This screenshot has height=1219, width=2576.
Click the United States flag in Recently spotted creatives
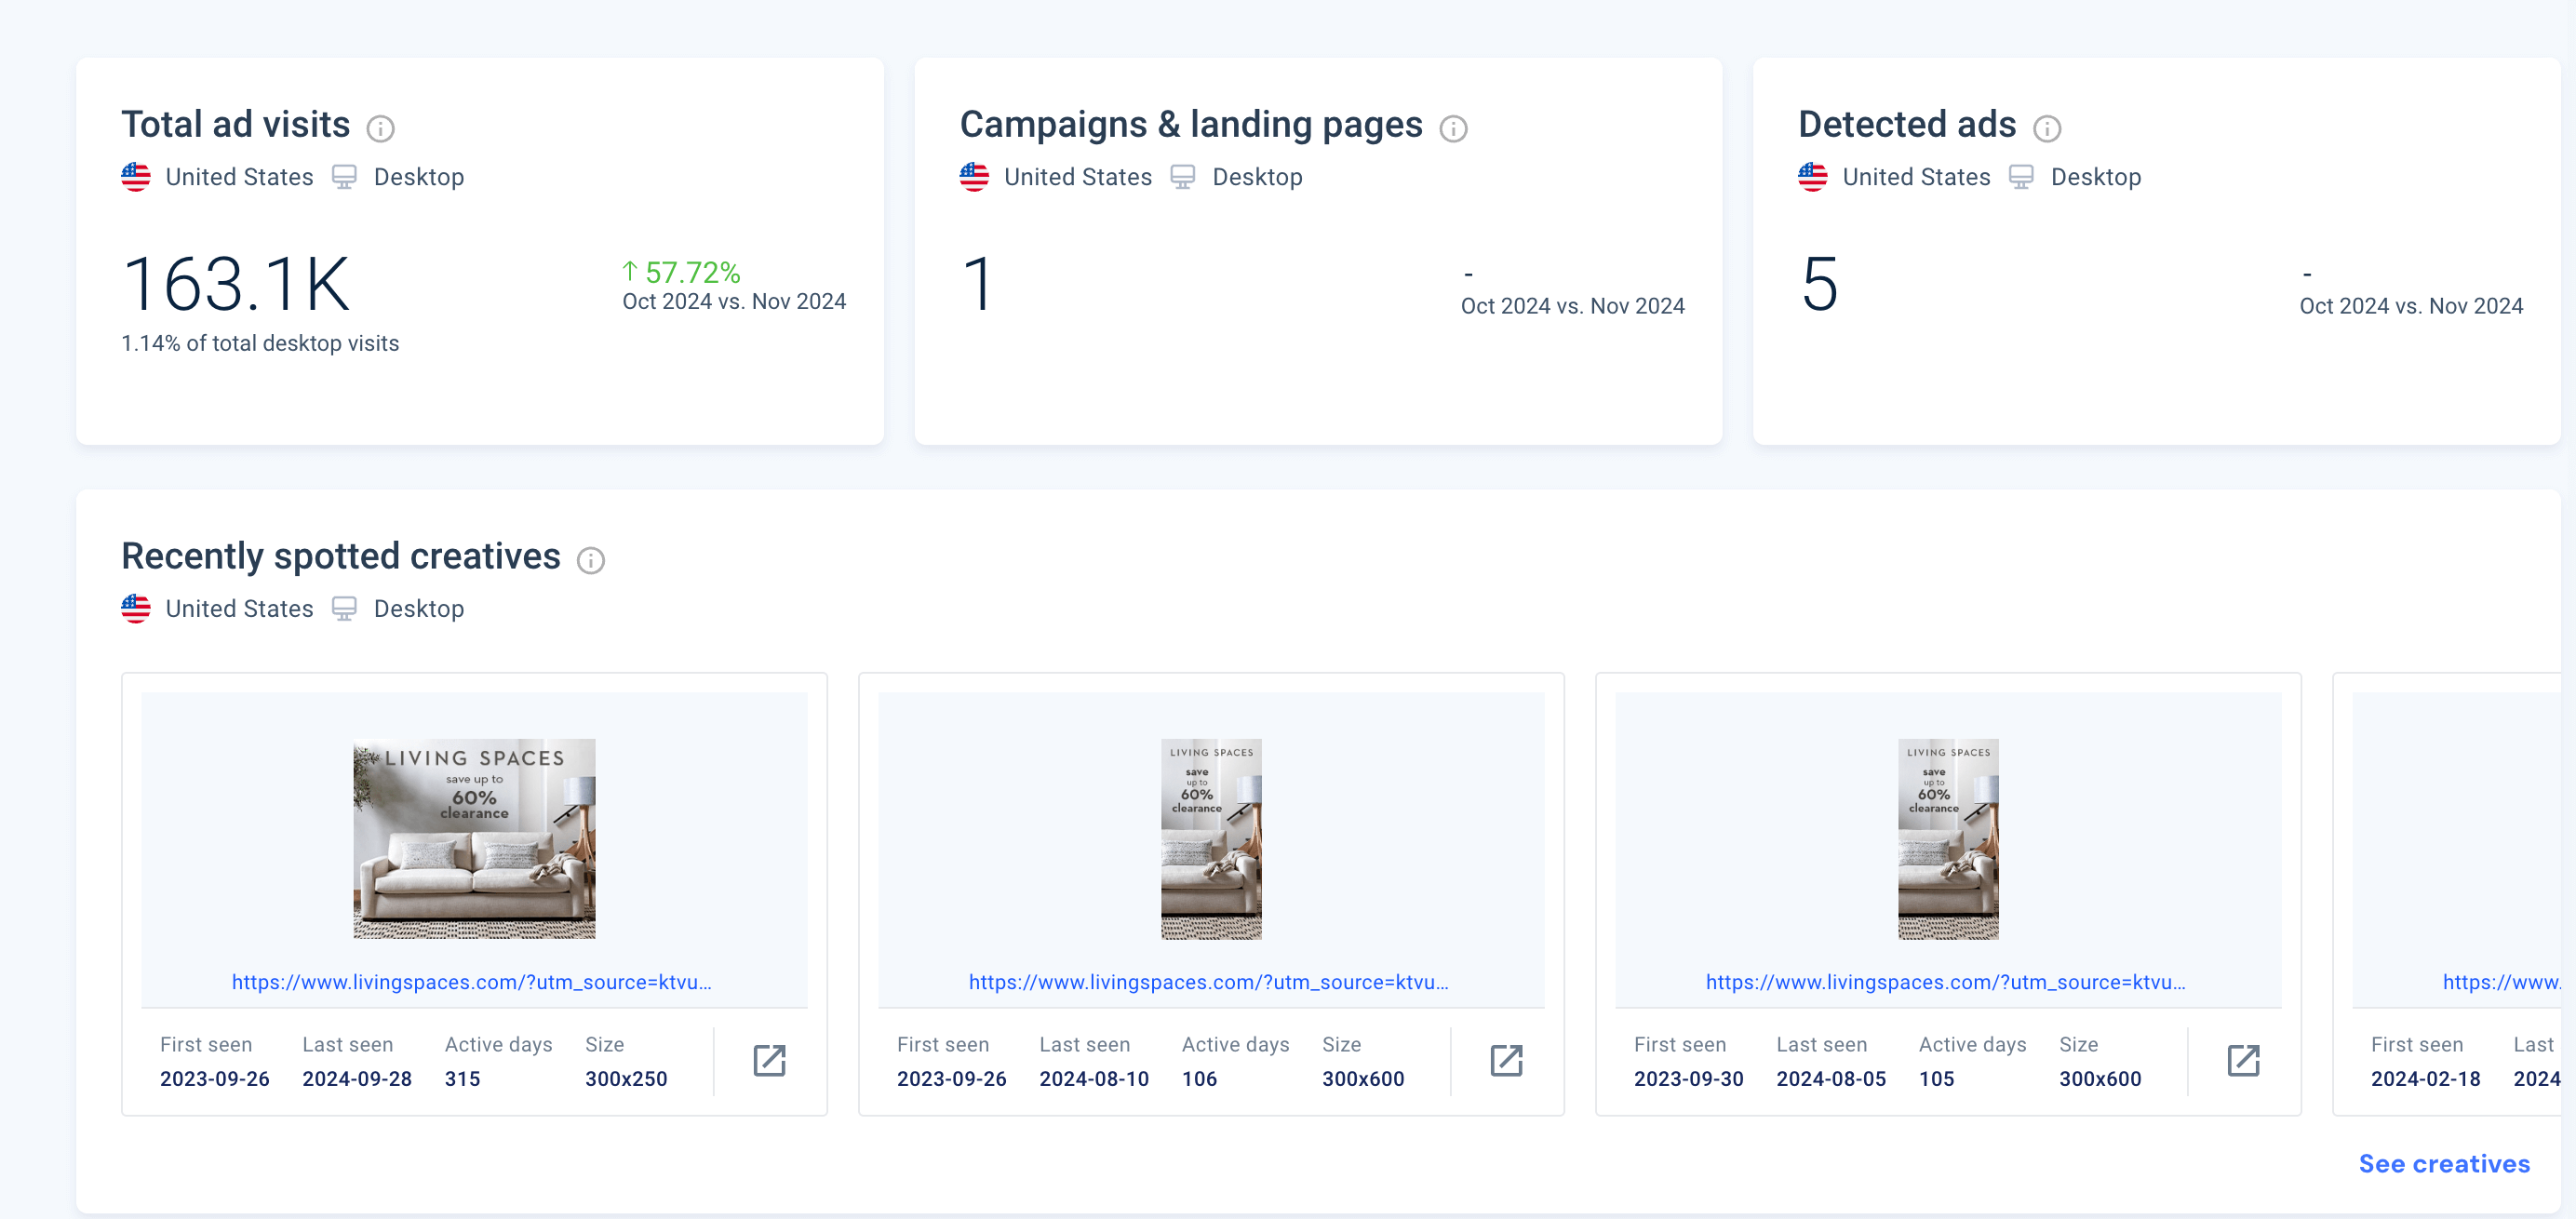tap(136, 608)
